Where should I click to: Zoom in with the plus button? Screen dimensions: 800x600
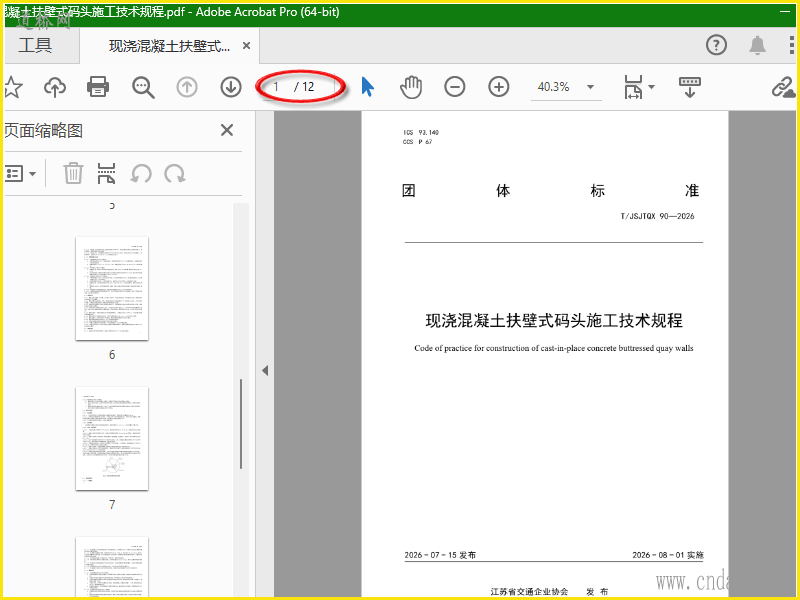[498, 87]
